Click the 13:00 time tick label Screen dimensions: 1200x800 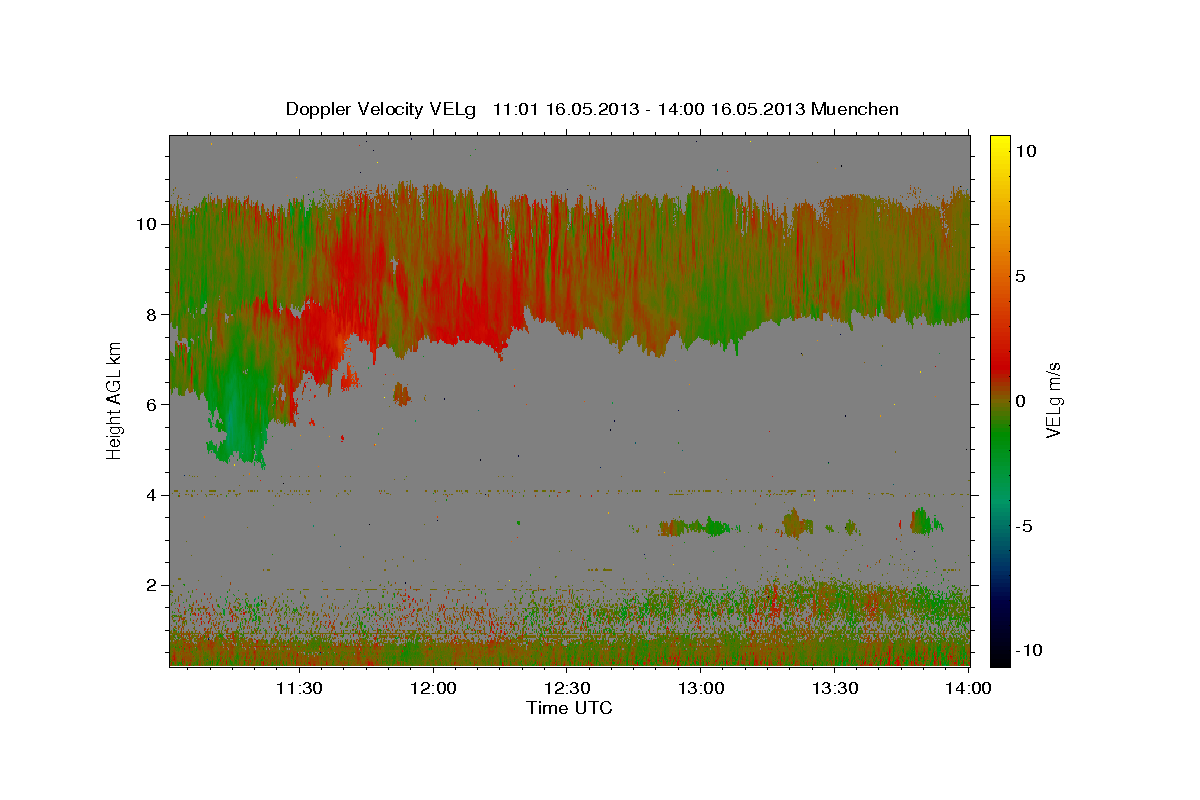tap(701, 688)
